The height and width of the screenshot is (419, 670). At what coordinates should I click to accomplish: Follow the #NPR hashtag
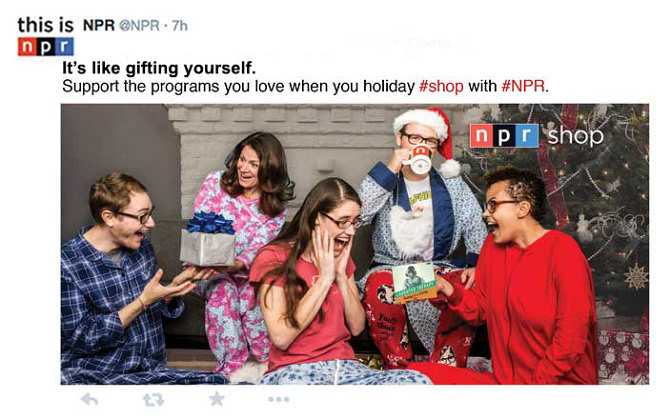[x=523, y=86]
